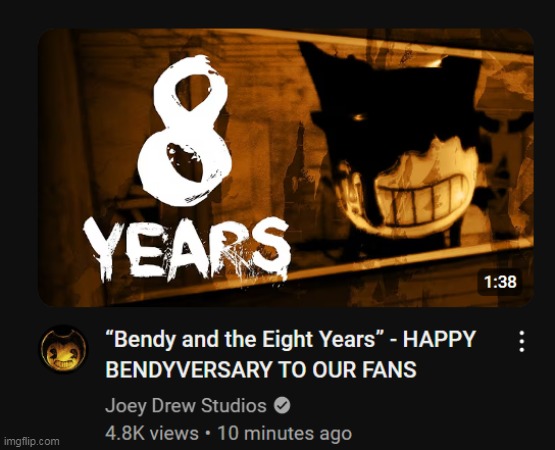Open the Joey Drew Studios channel link

(185, 406)
